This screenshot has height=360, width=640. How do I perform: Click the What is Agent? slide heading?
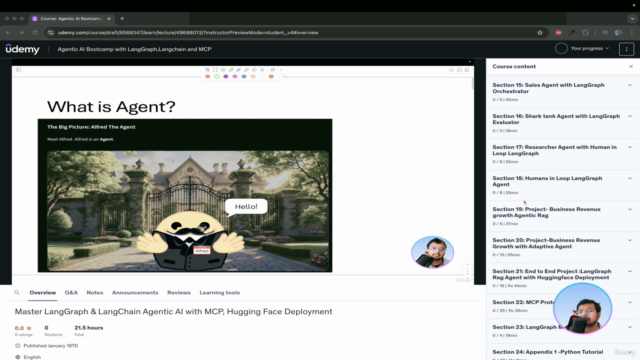[x=111, y=107]
